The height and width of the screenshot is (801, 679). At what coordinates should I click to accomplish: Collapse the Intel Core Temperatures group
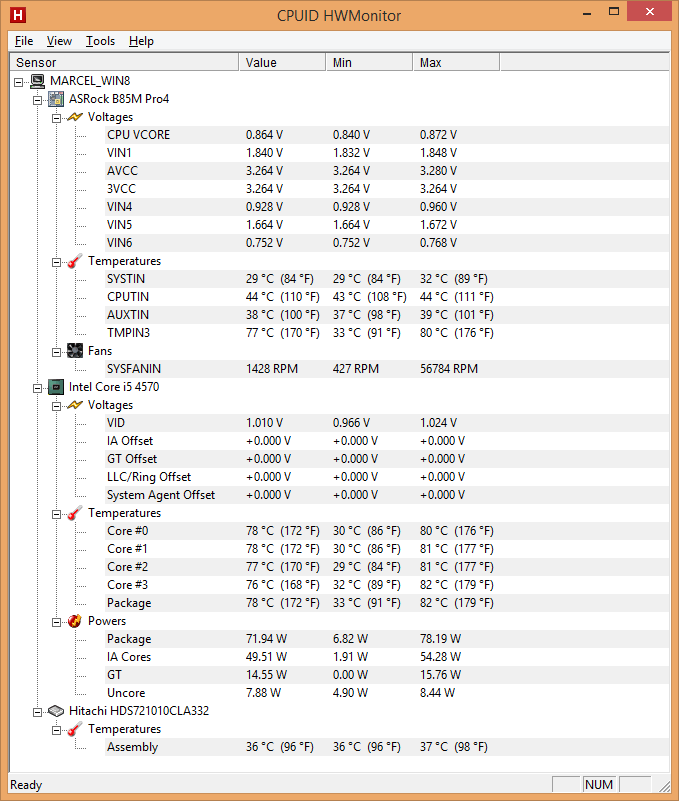[x=56, y=514]
